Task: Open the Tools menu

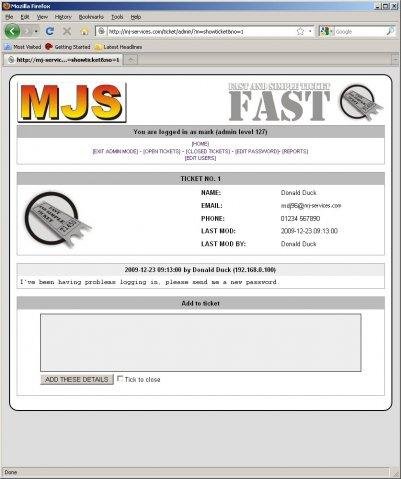Action: [x=117, y=17]
